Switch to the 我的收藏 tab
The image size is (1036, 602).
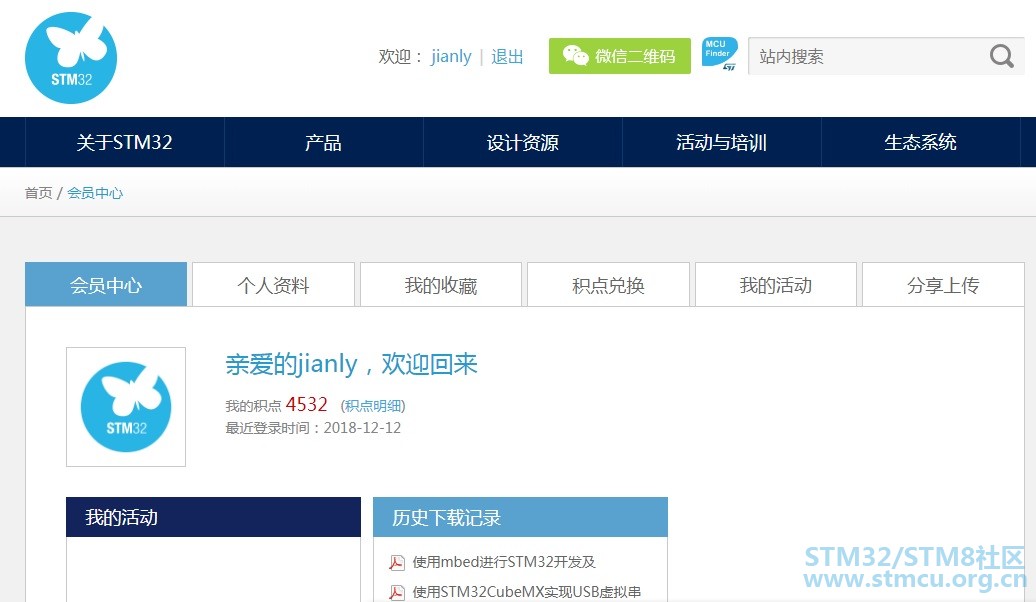coord(441,285)
